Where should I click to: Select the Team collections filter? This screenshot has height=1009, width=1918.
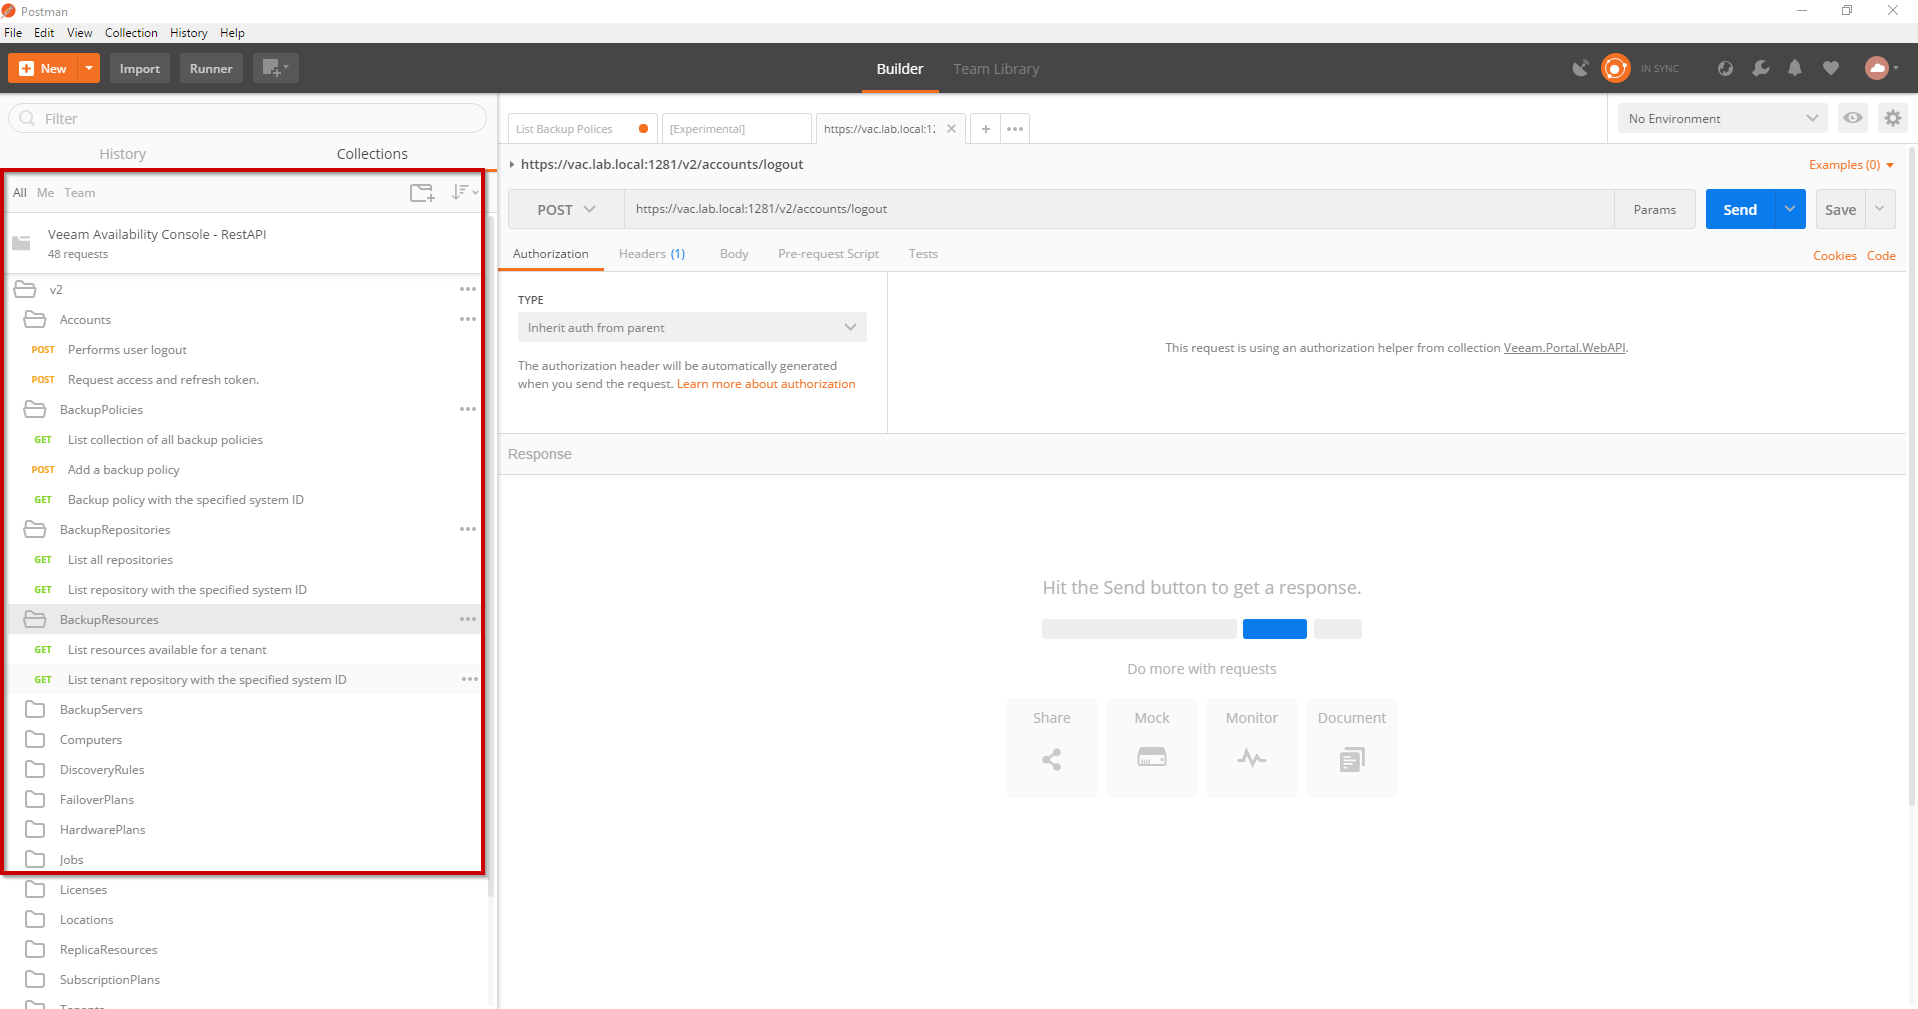click(80, 192)
